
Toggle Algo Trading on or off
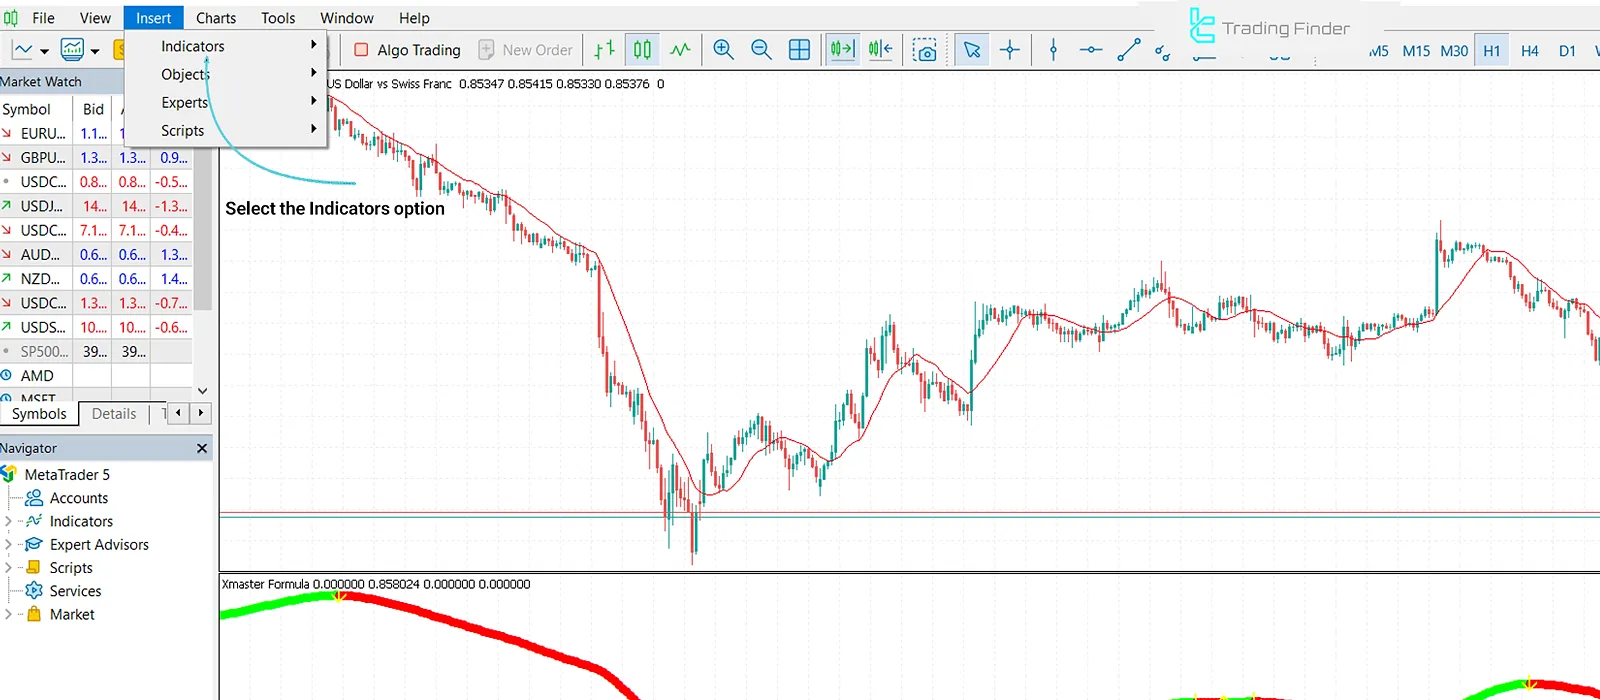pos(408,50)
